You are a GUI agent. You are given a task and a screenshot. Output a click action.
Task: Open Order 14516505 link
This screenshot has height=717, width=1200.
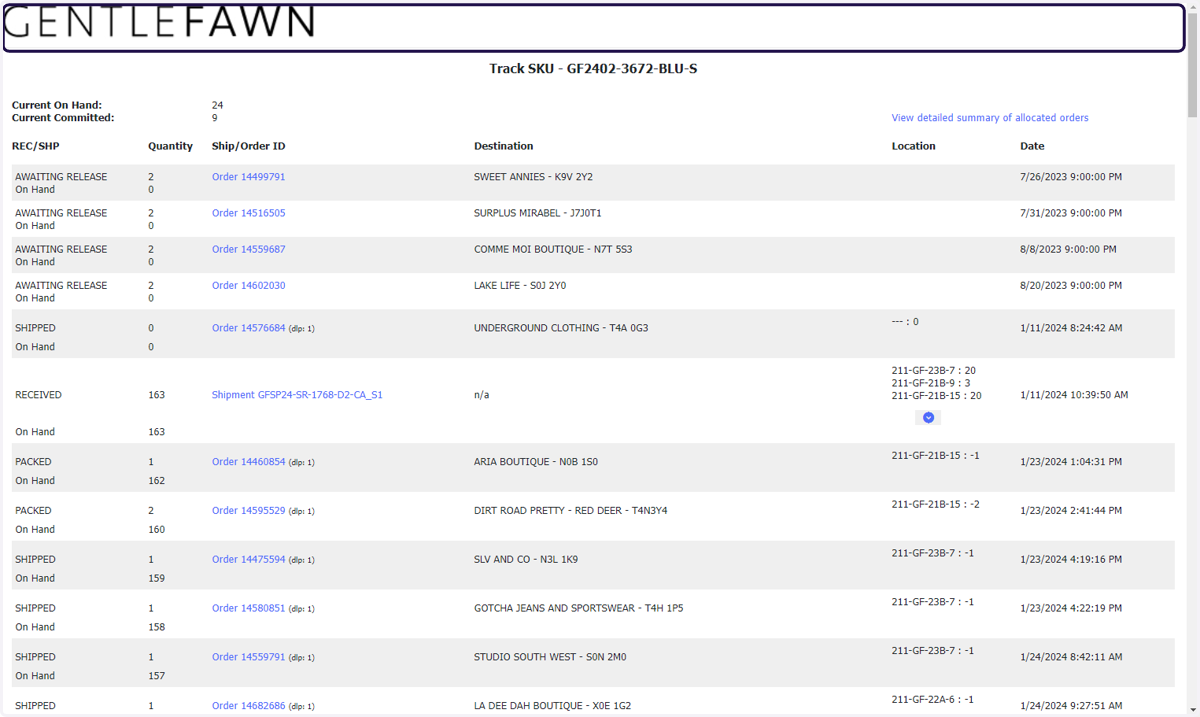pyautogui.click(x=248, y=213)
